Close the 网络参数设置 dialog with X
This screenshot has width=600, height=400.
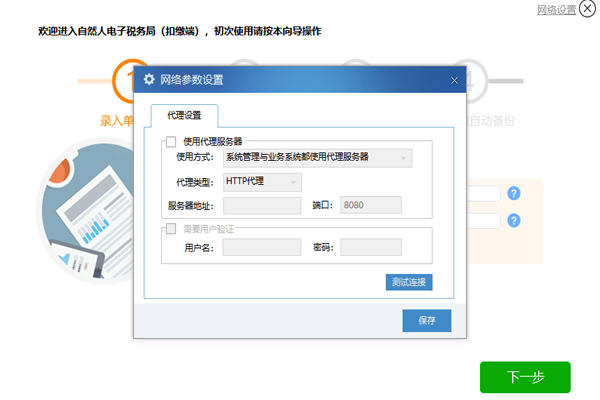[x=454, y=80]
